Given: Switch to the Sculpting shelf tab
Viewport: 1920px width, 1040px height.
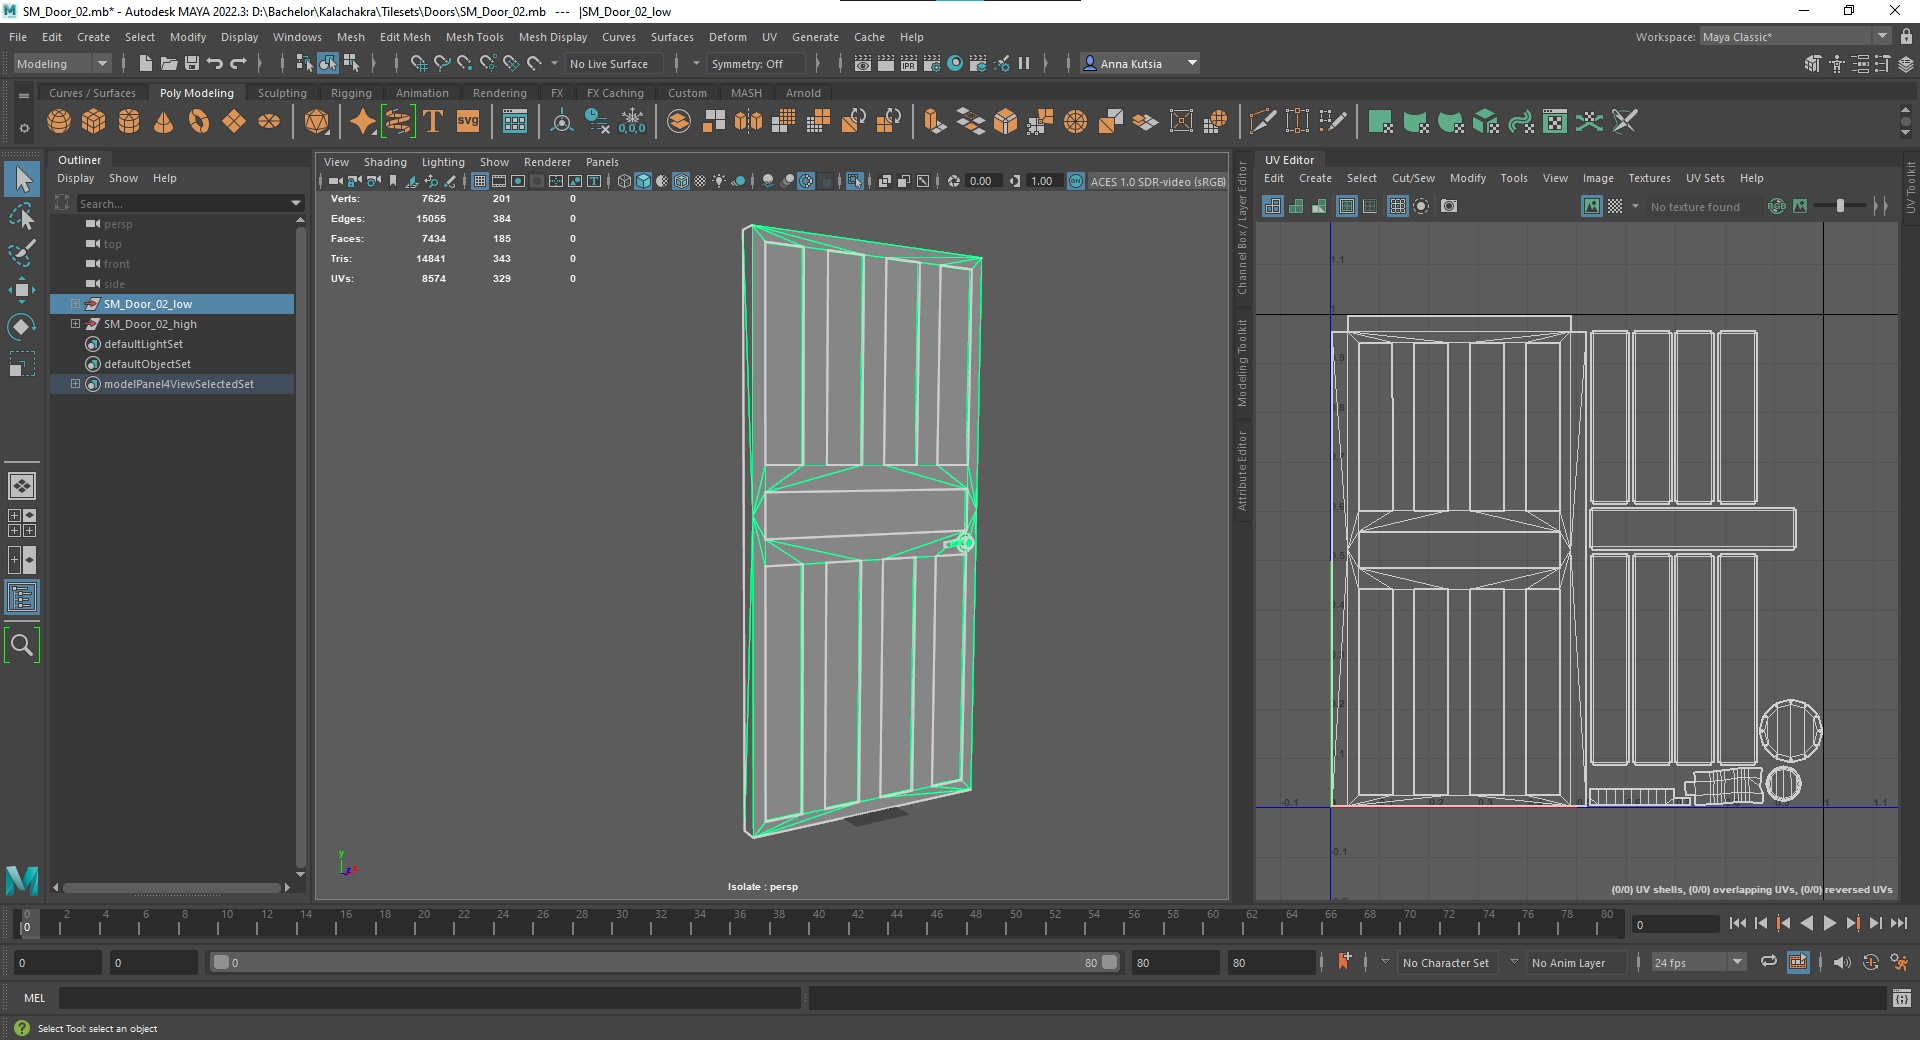Looking at the screenshot, I should click(282, 93).
